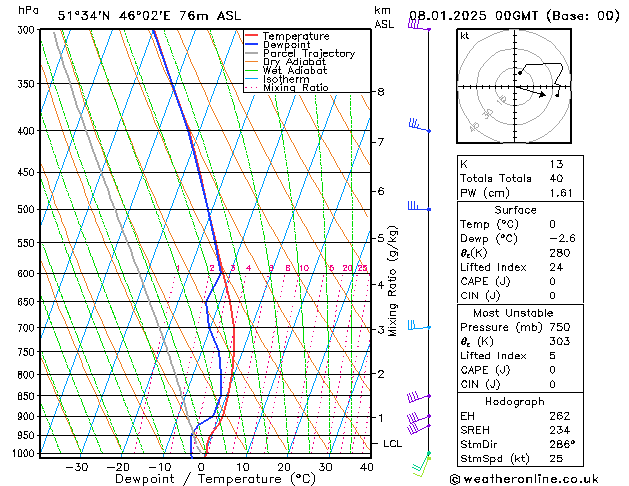Select the Mixing Ratio legend entry

point(295,88)
